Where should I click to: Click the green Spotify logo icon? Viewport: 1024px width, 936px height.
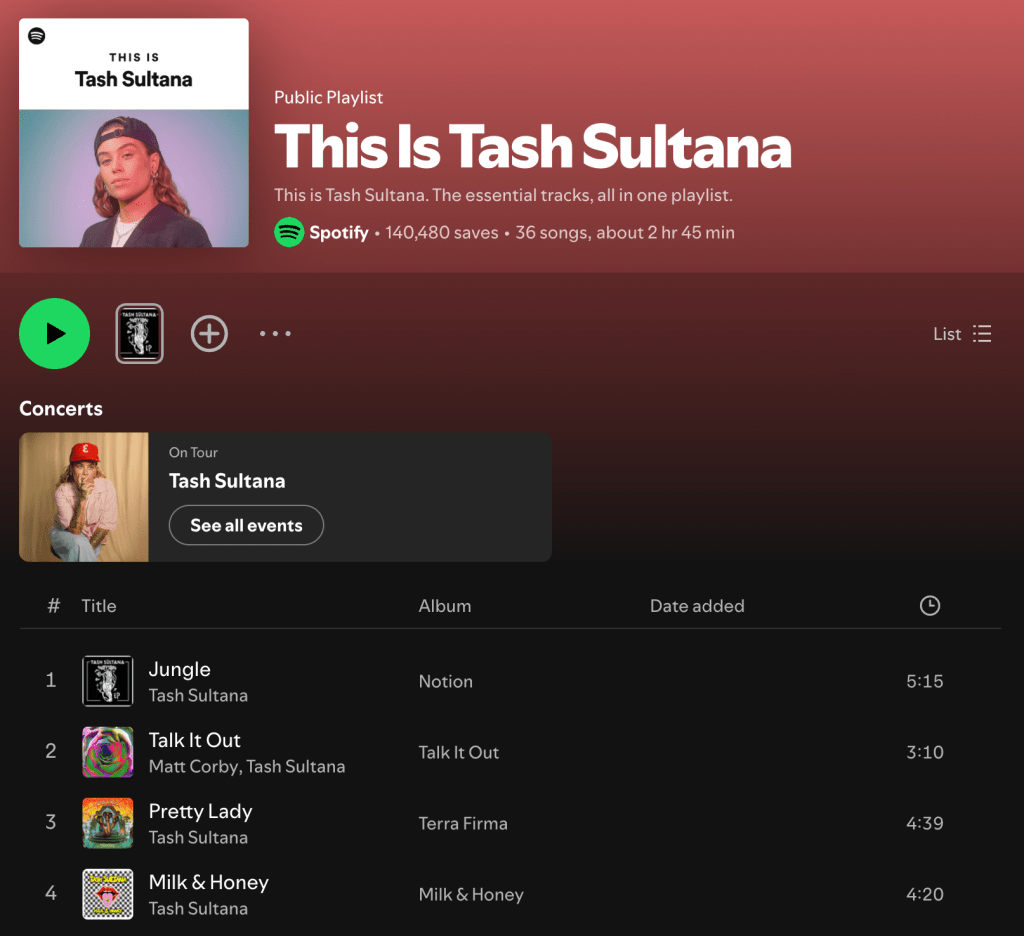pyautogui.click(x=289, y=233)
